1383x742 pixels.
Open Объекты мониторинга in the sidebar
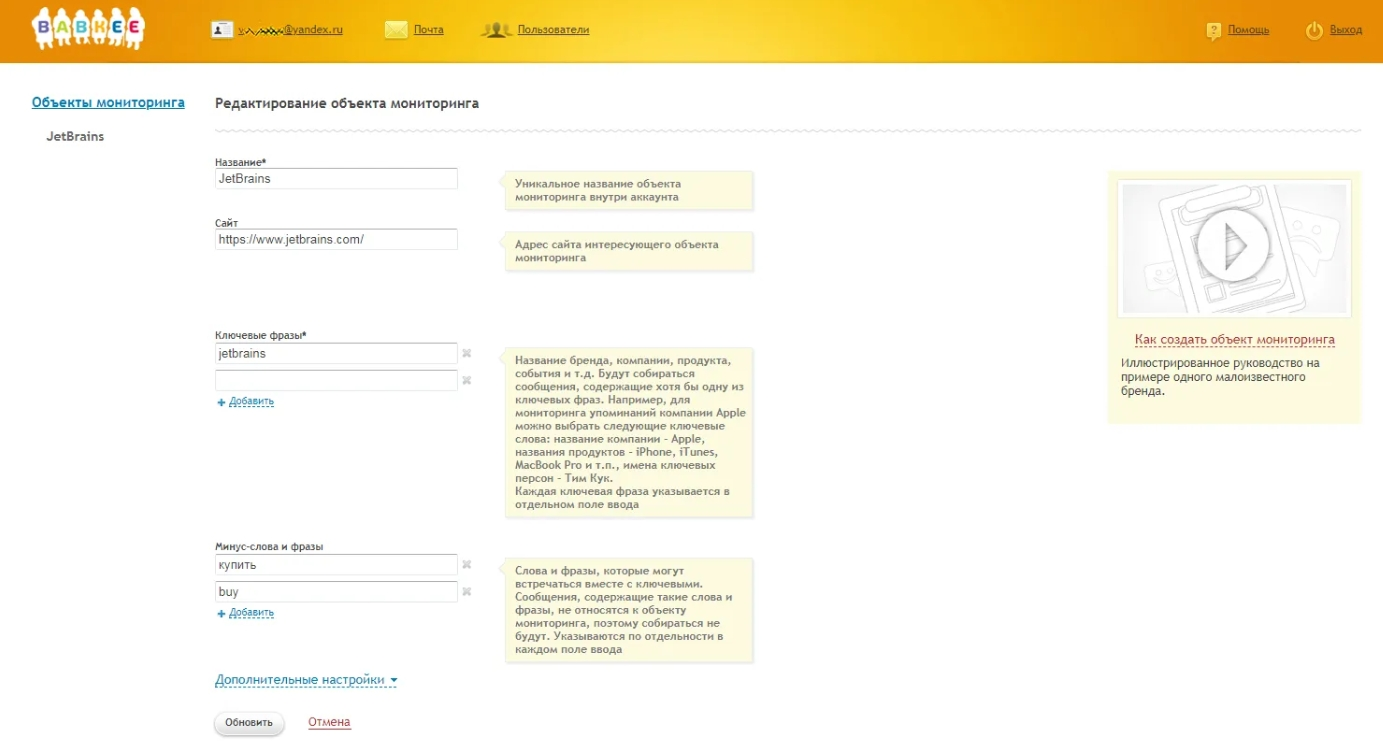tap(108, 102)
